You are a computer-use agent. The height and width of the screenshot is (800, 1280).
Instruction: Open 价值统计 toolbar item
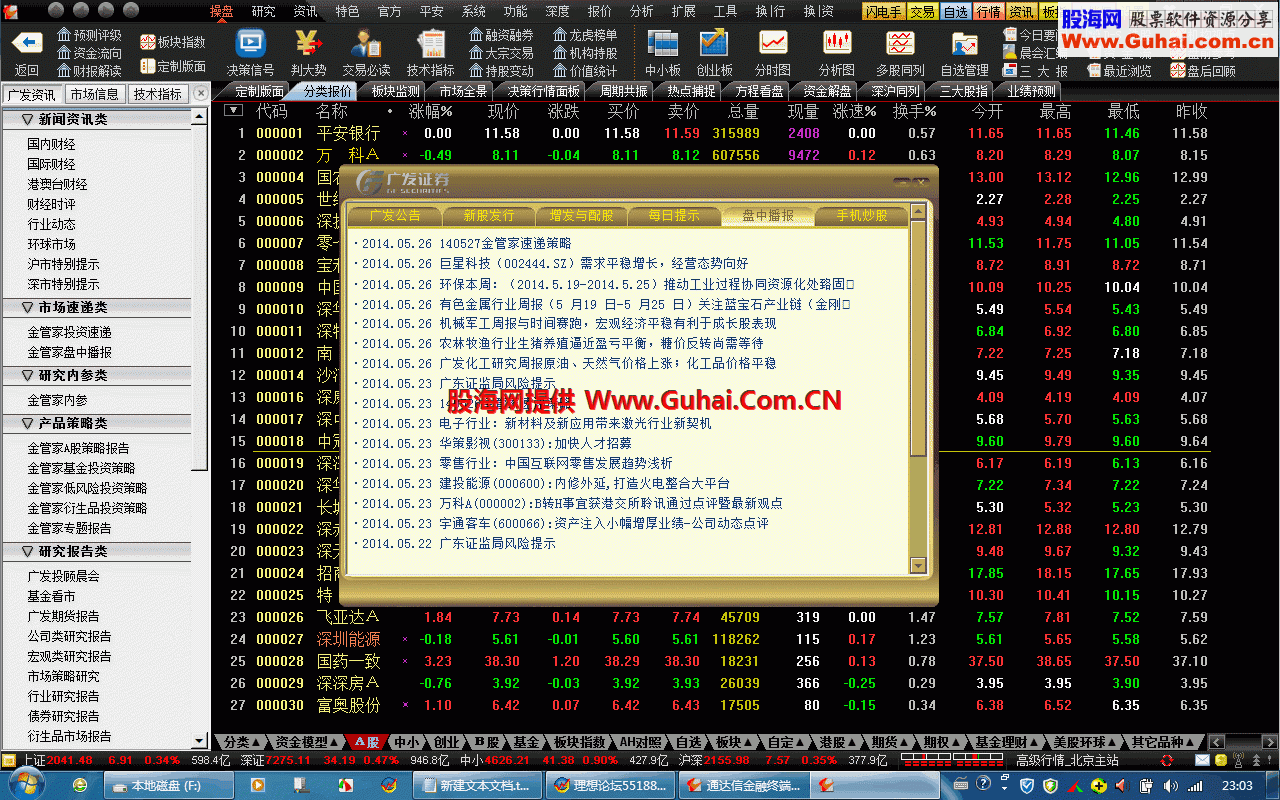click(x=585, y=71)
